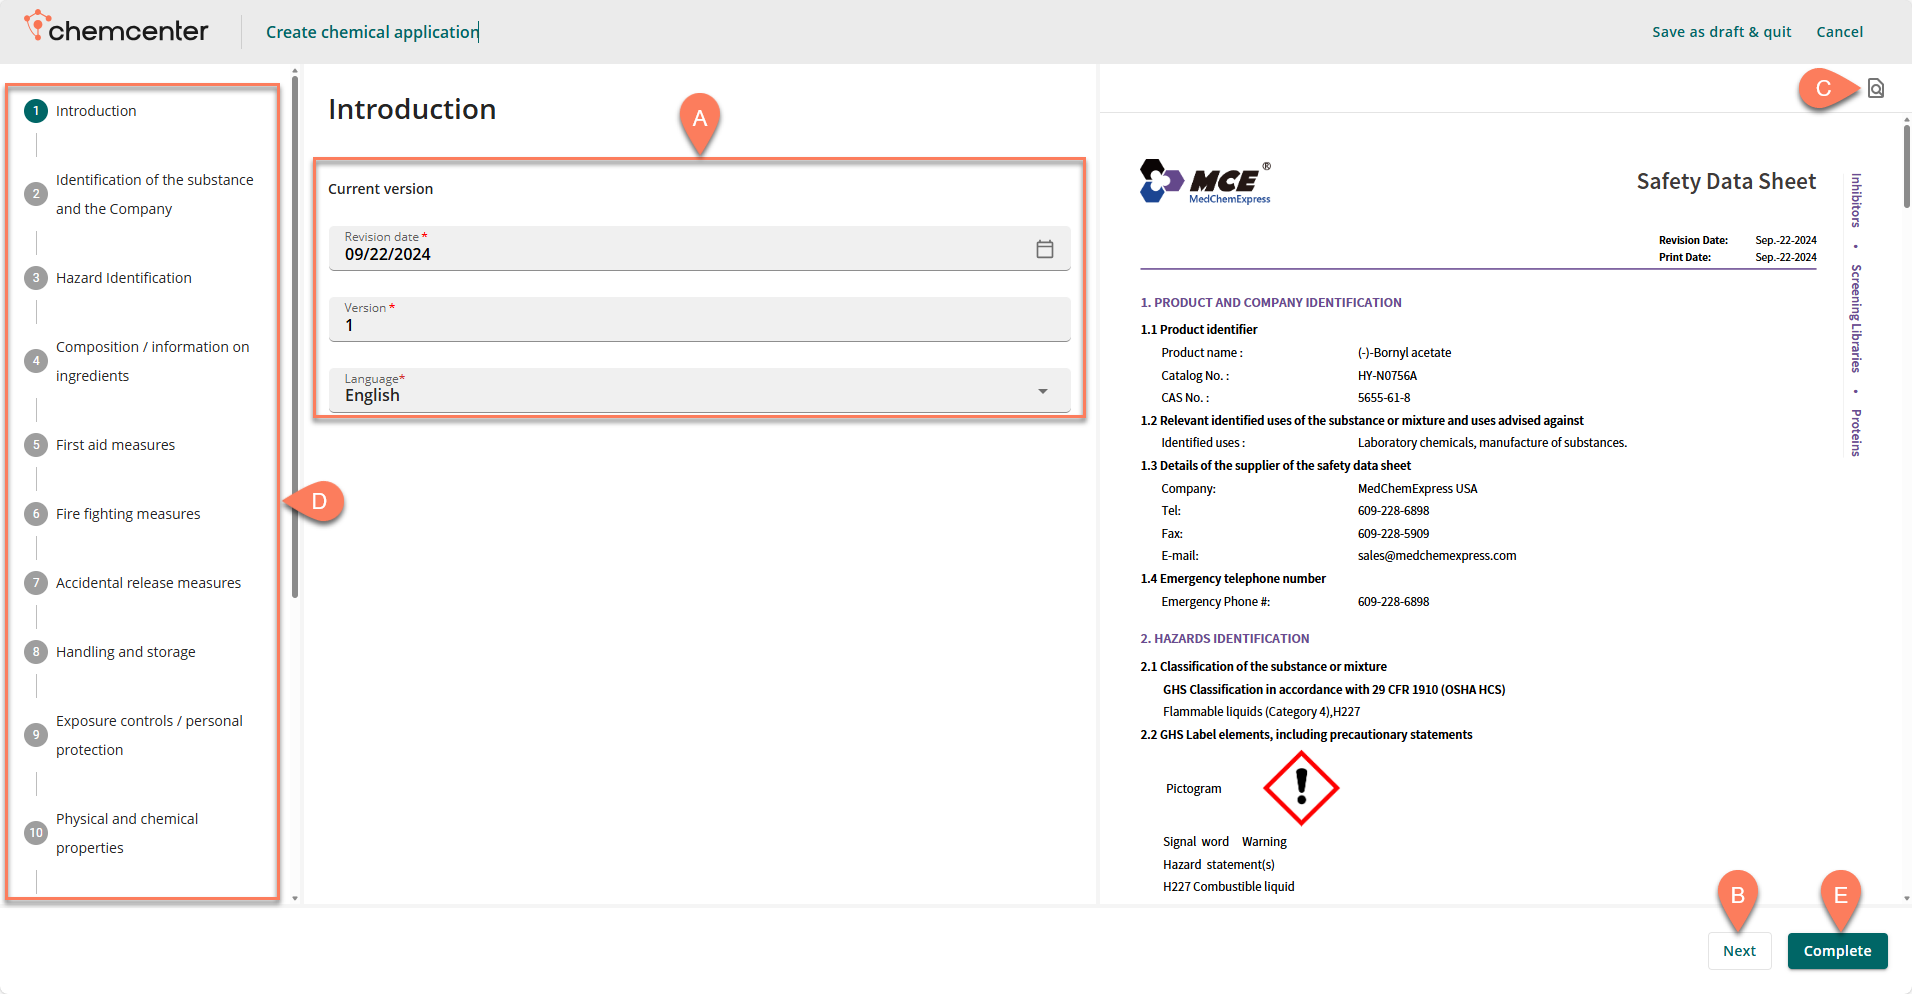
Task: Select Handling and storage step
Action: (x=126, y=652)
